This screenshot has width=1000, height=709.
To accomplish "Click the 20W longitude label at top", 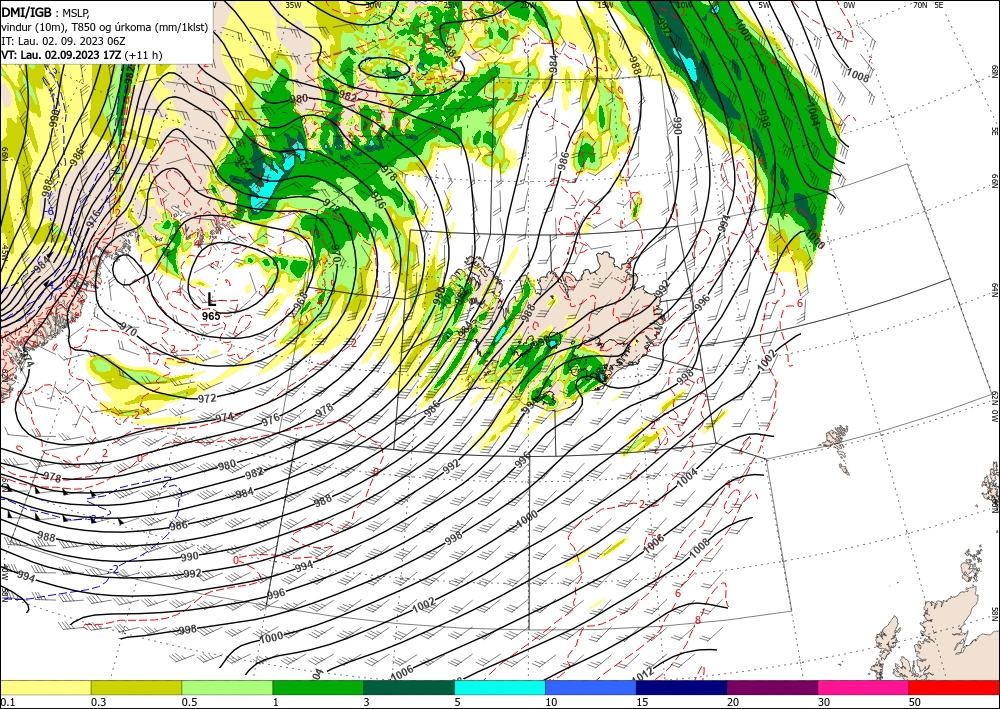I will [x=527, y=4].
